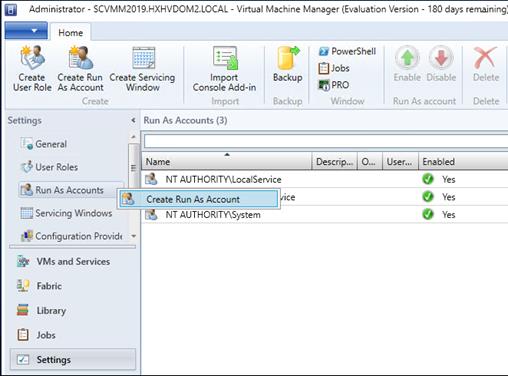Switch to the Home ribbon tab

pos(70,33)
